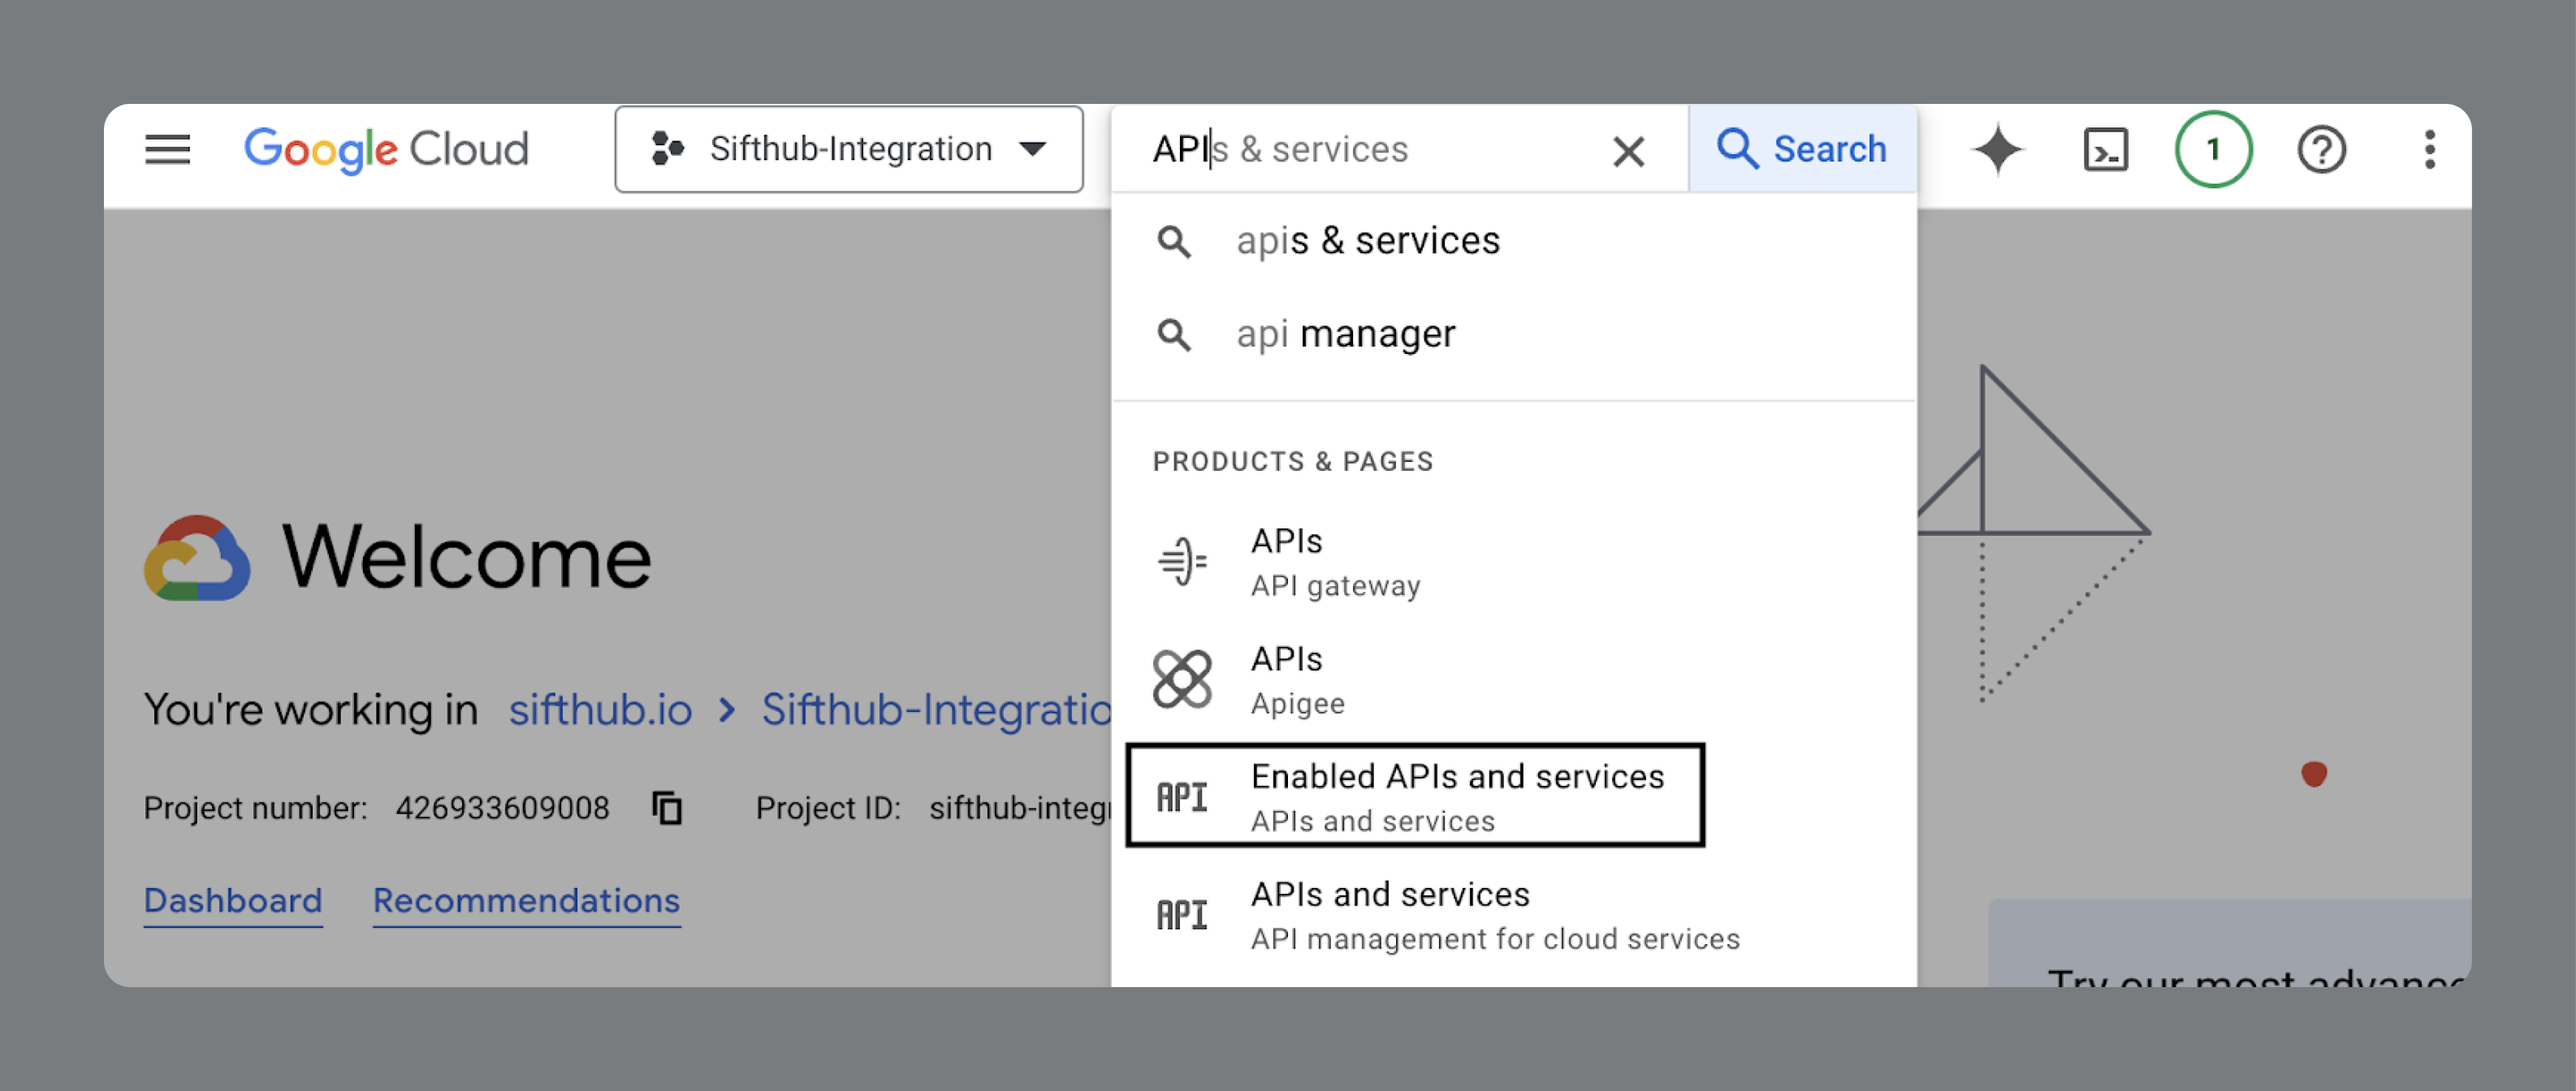The image size is (2576, 1091).
Task: Copy the project number with copy icon
Action: pos(667,807)
